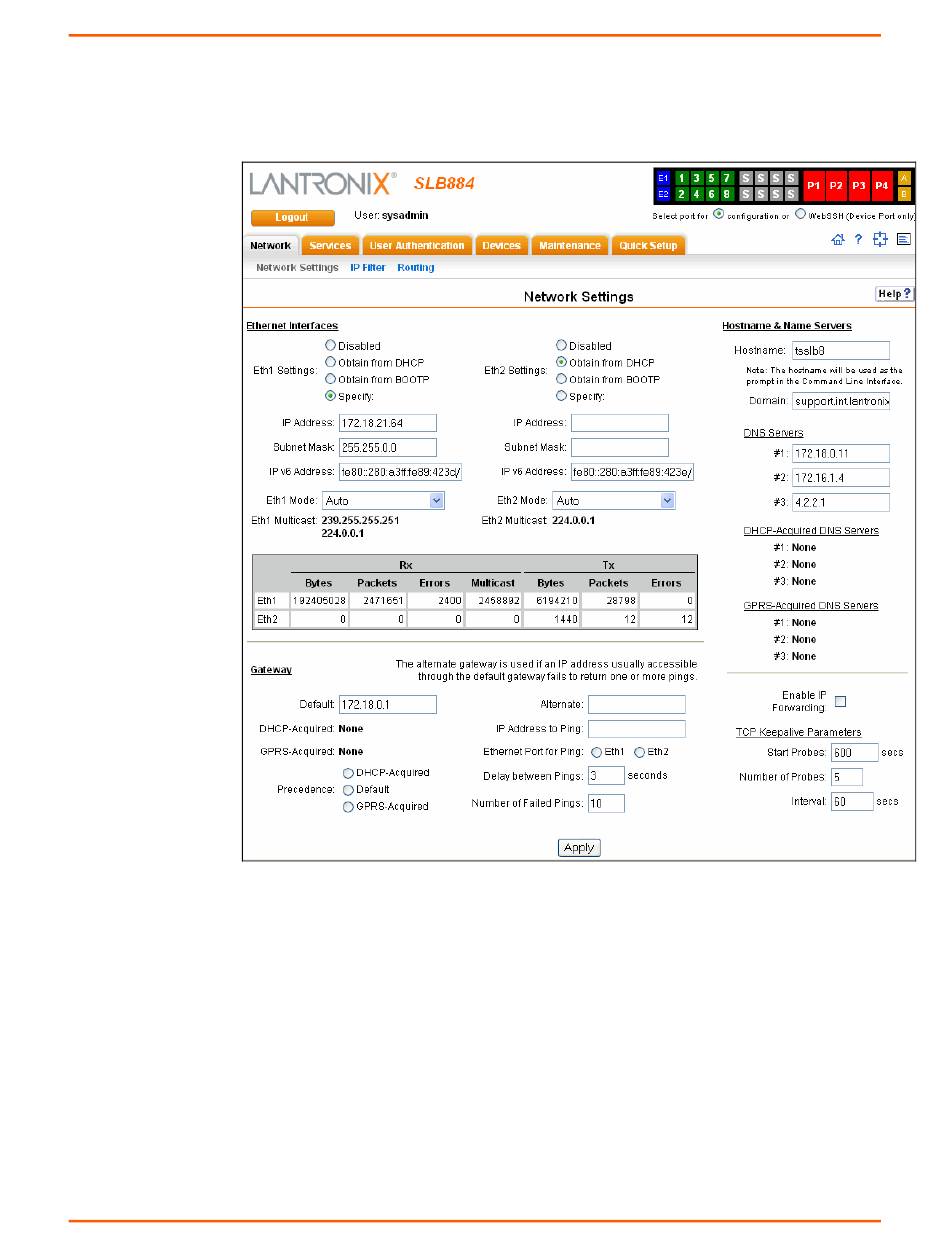Select the blue E1 Ethernet port icon
The image size is (950, 1260).
click(x=663, y=178)
